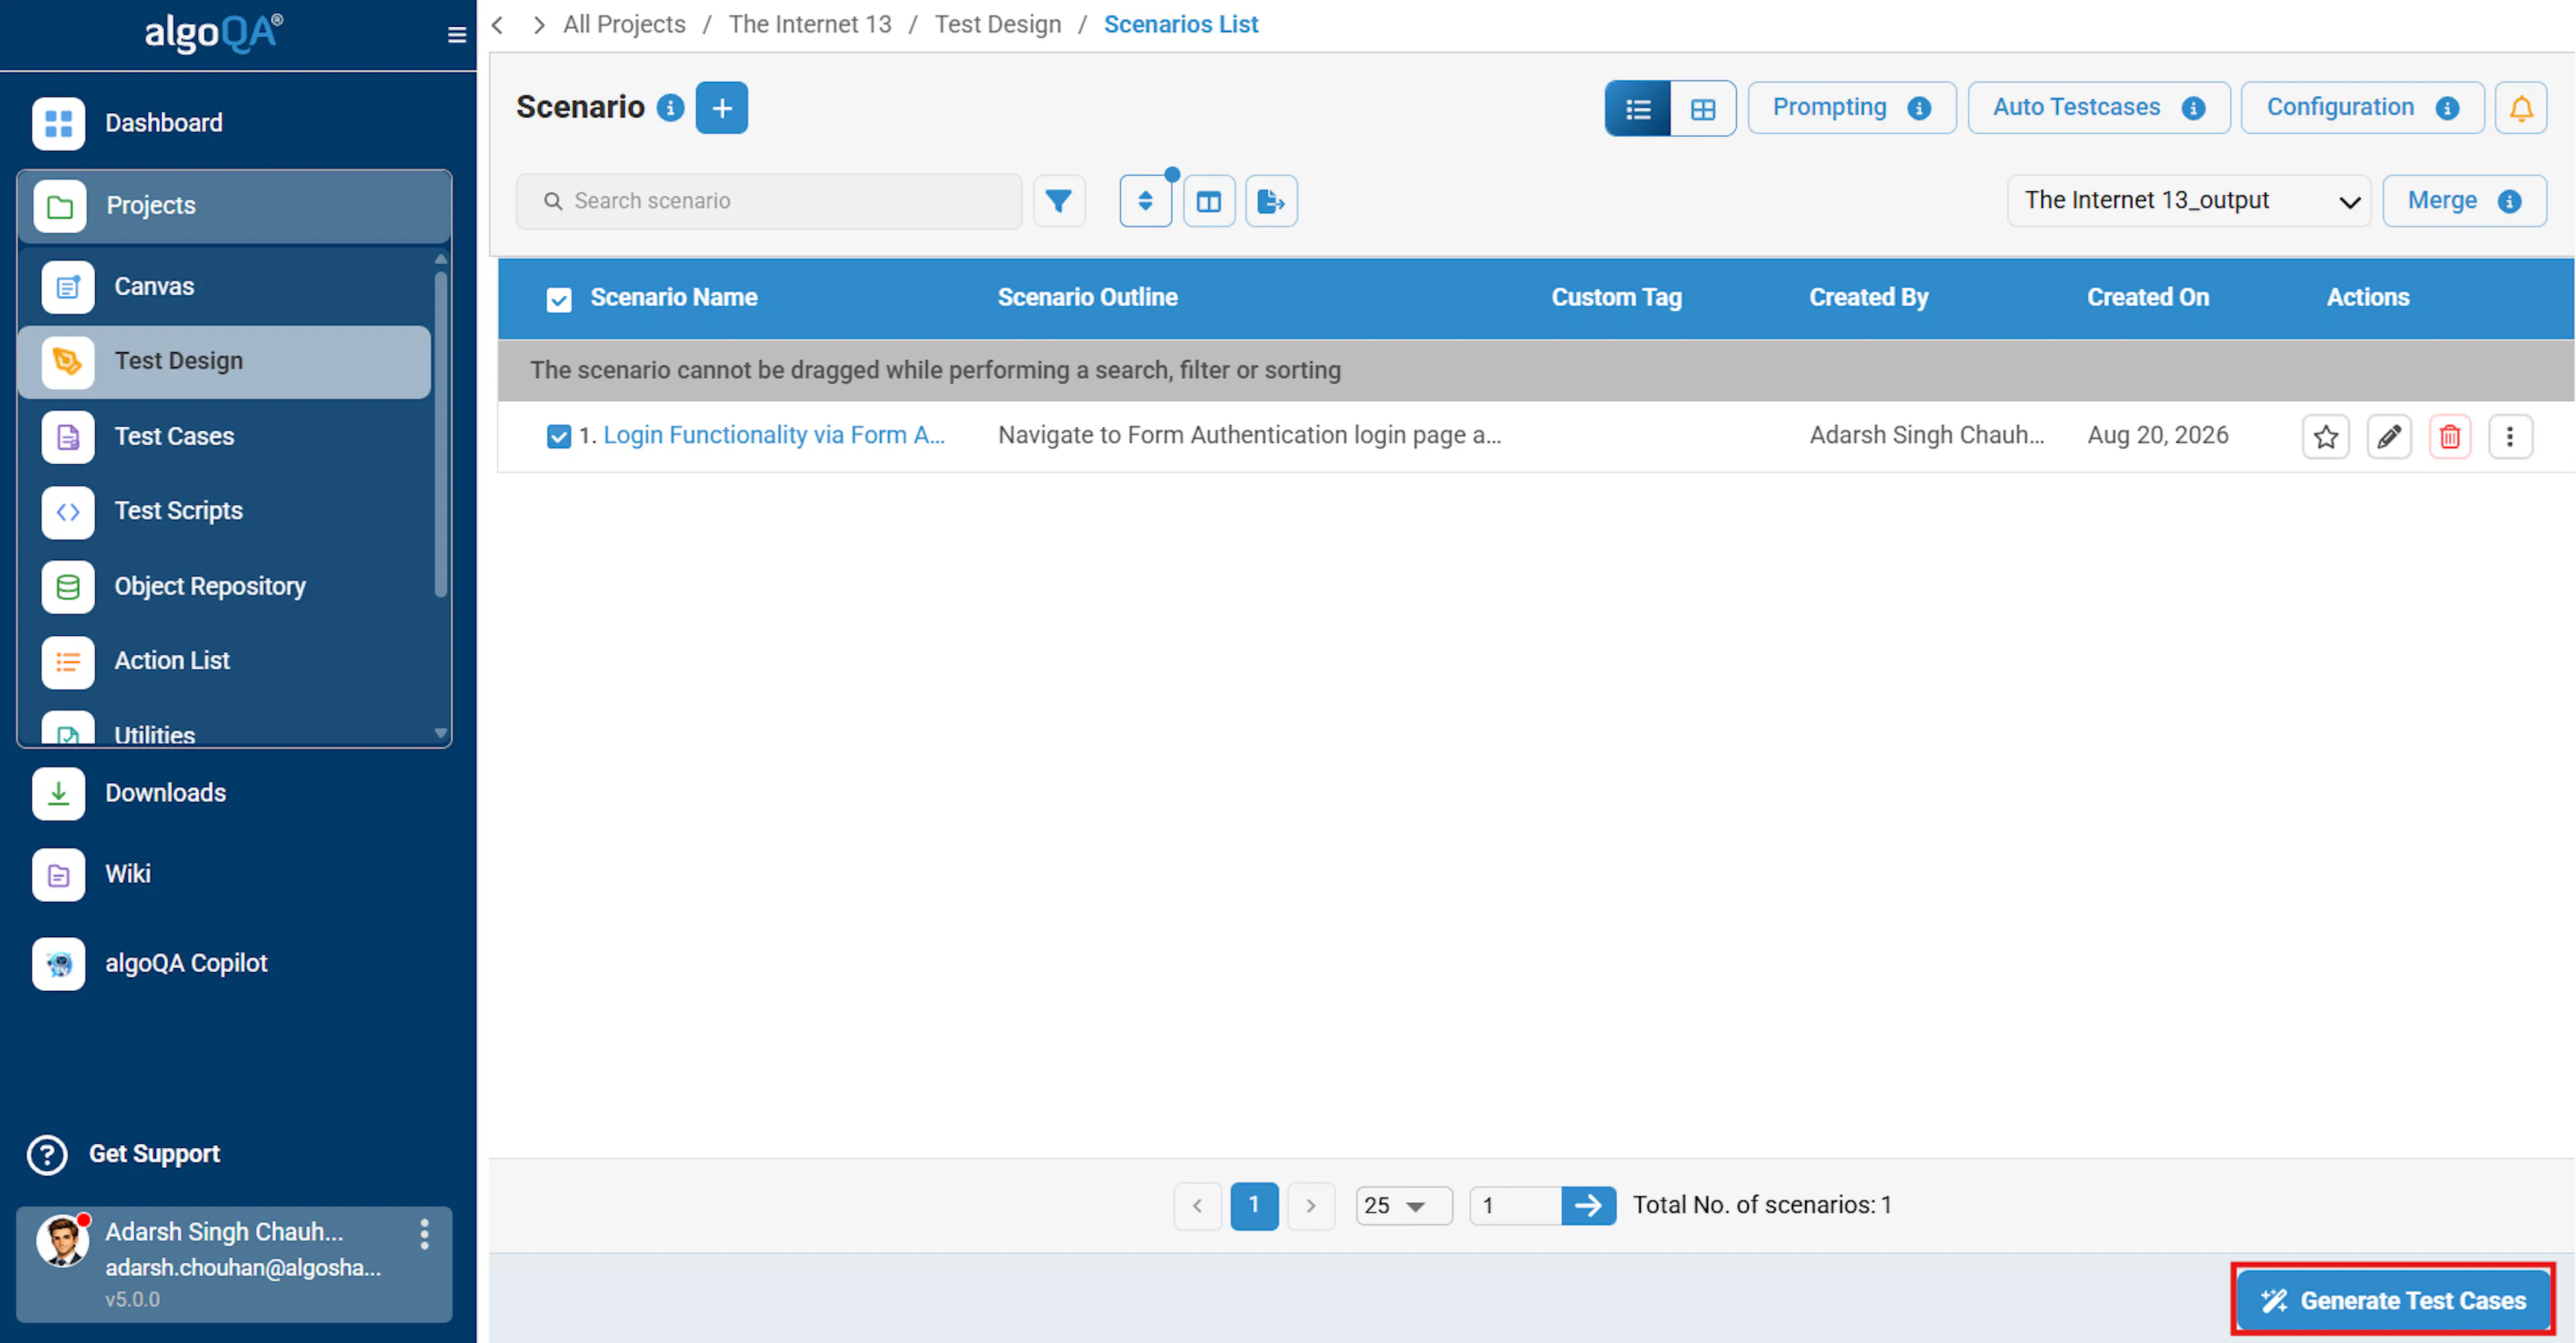Select page 1 in pagination
Viewport: 2576px width, 1343px height.
pyautogui.click(x=1254, y=1206)
